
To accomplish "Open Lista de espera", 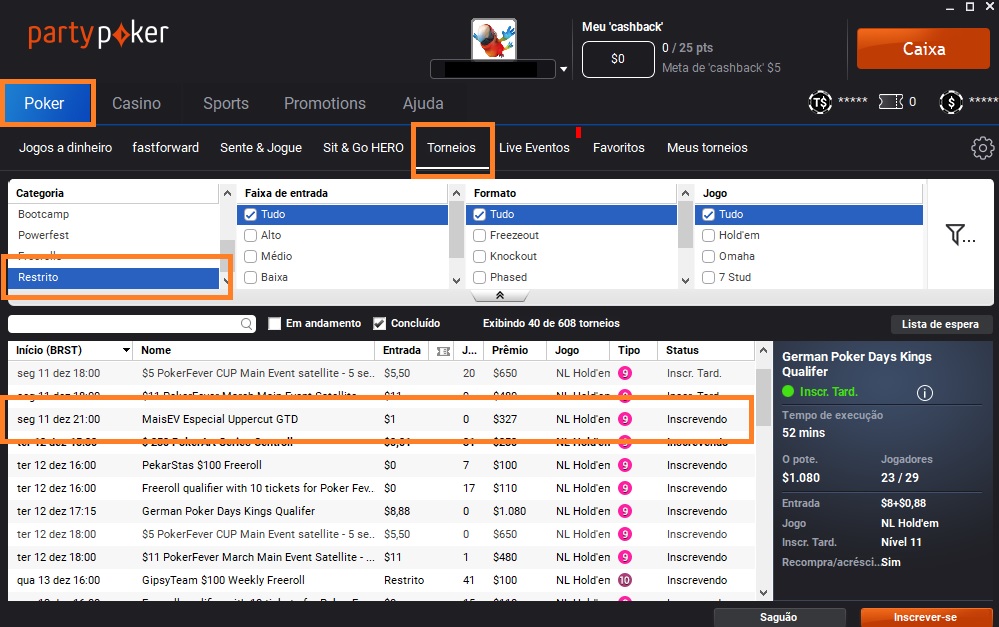I will (x=940, y=324).
